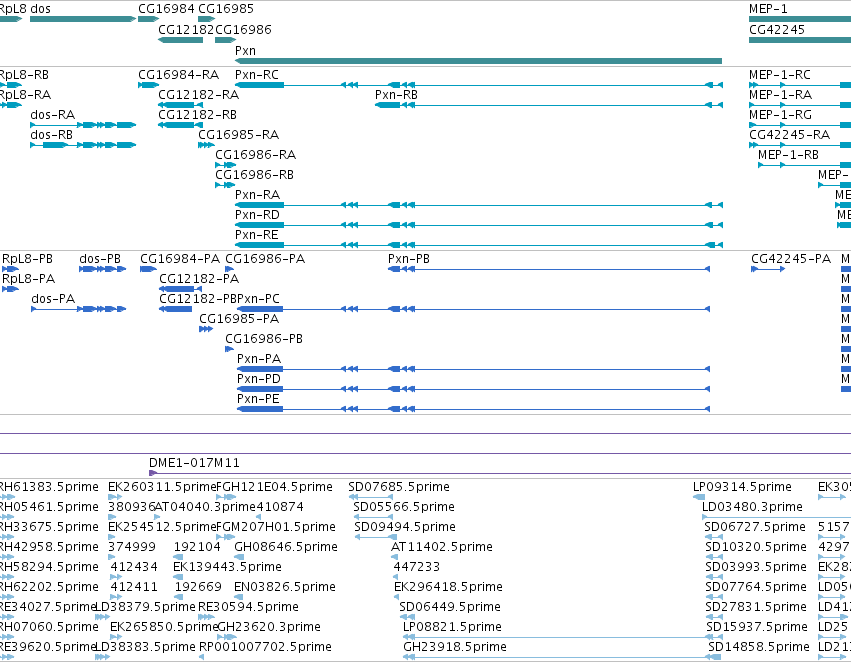
Task: Open EST label SD05566.5prime
Action: [x=404, y=507]
